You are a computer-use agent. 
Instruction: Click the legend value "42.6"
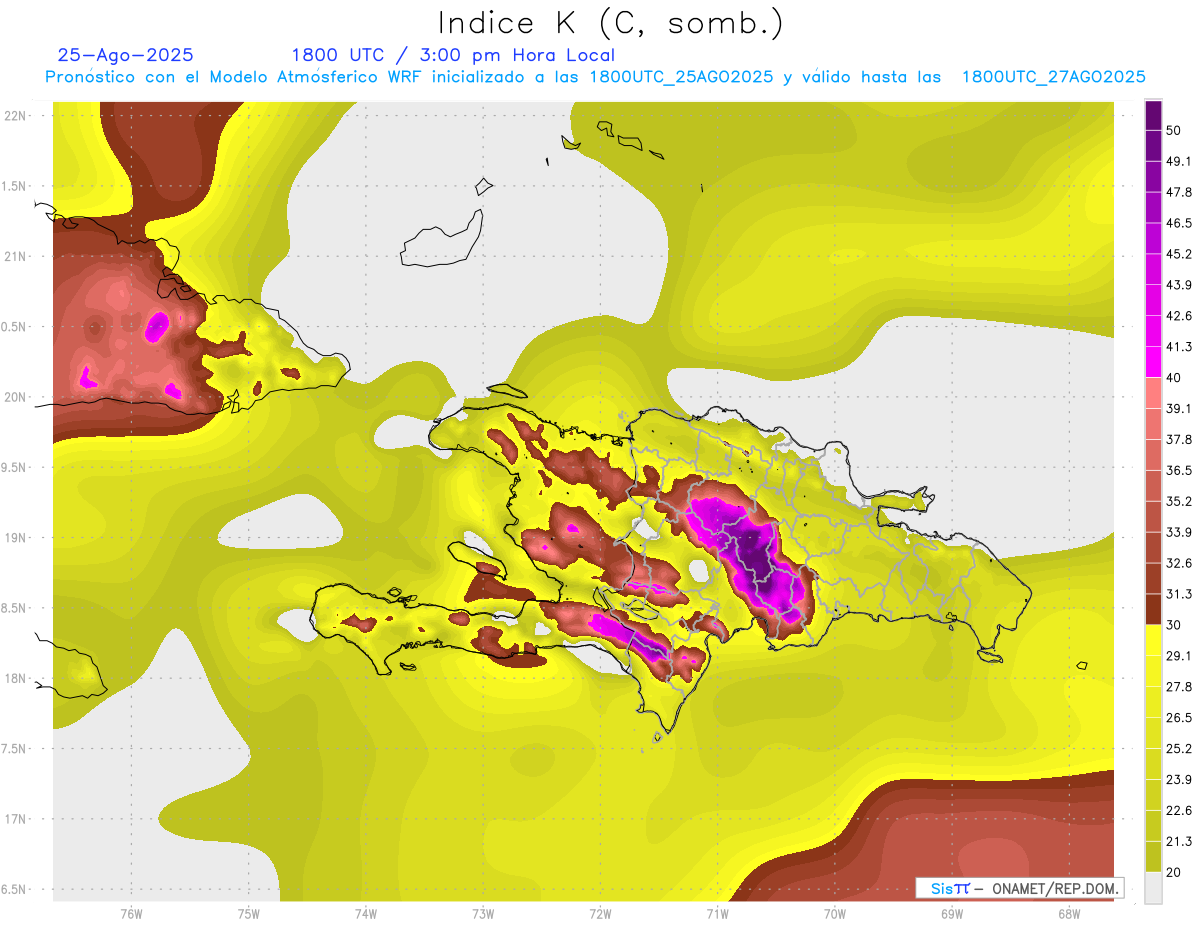[x=1178, y=316]
